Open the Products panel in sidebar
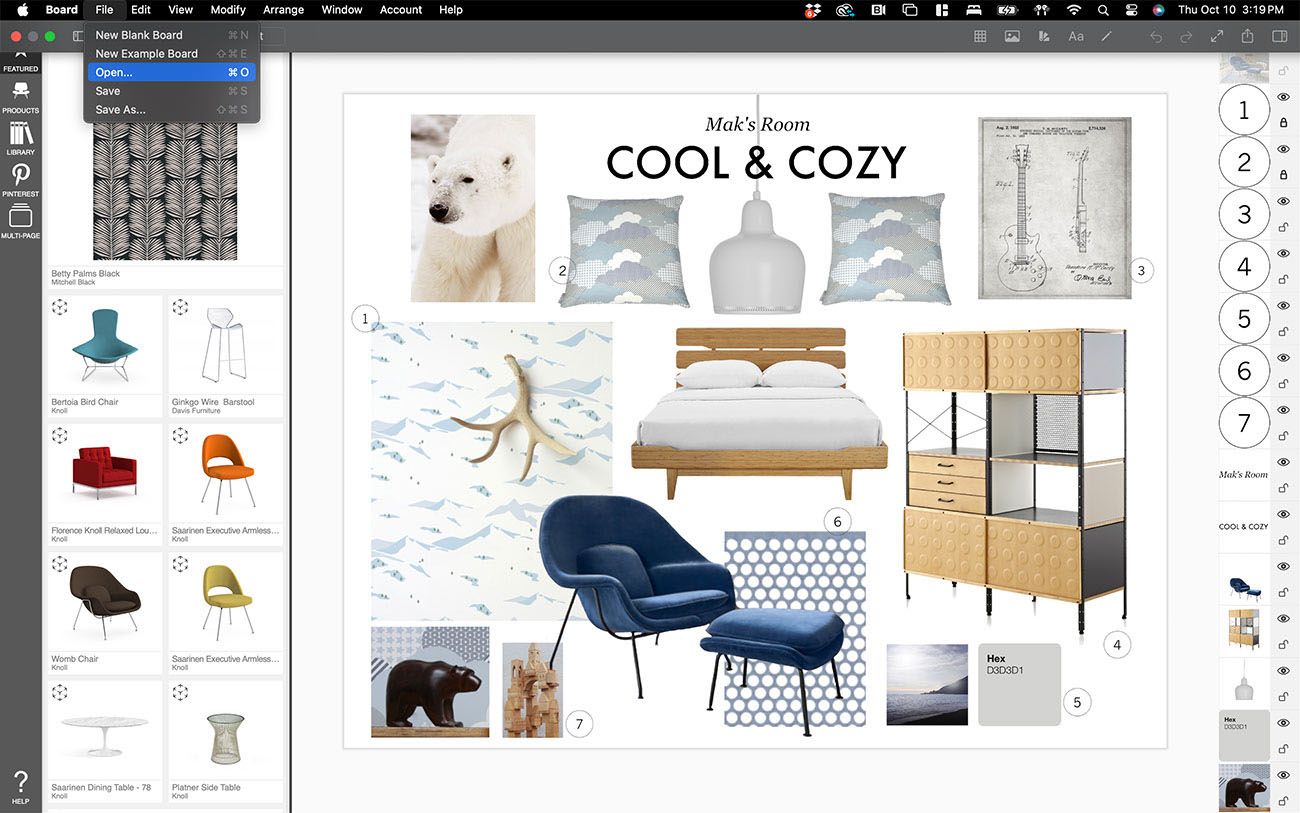Image resolution: width=1300 pixels, height=813 pixels. click(20, 97)
